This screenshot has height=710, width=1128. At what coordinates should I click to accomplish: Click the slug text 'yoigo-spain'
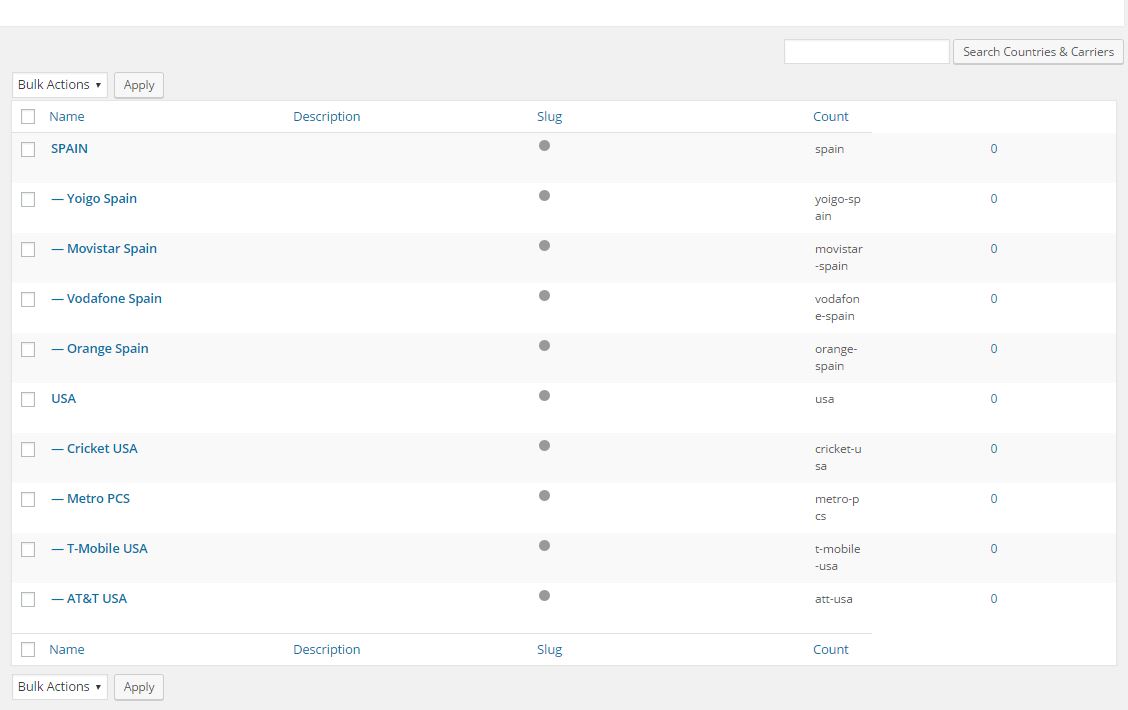[x=837, y=208]
